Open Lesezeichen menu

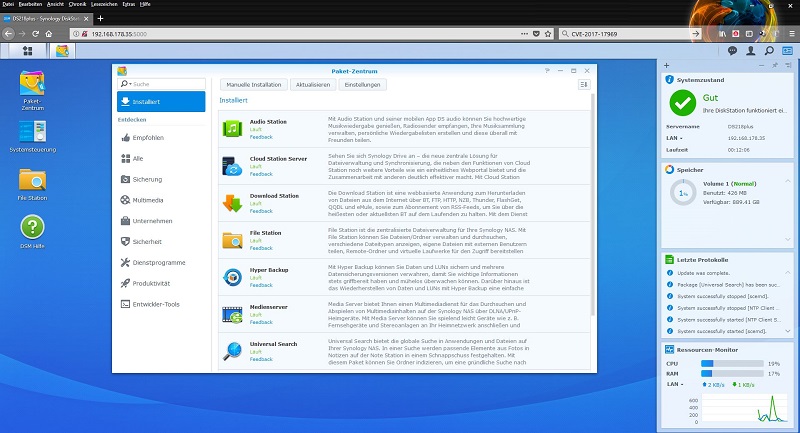coord(104,4)
